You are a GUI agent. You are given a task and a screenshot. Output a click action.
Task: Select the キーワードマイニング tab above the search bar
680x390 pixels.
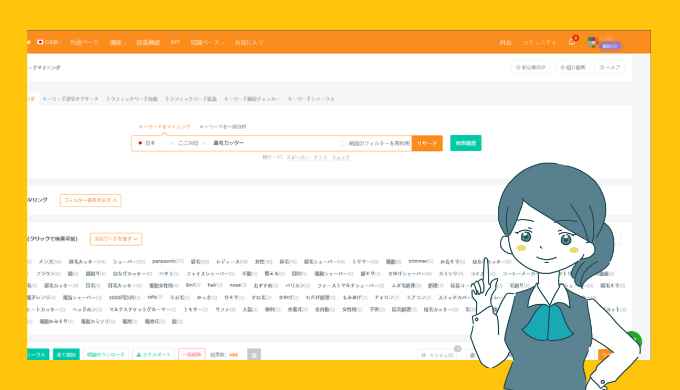point(164,126)
